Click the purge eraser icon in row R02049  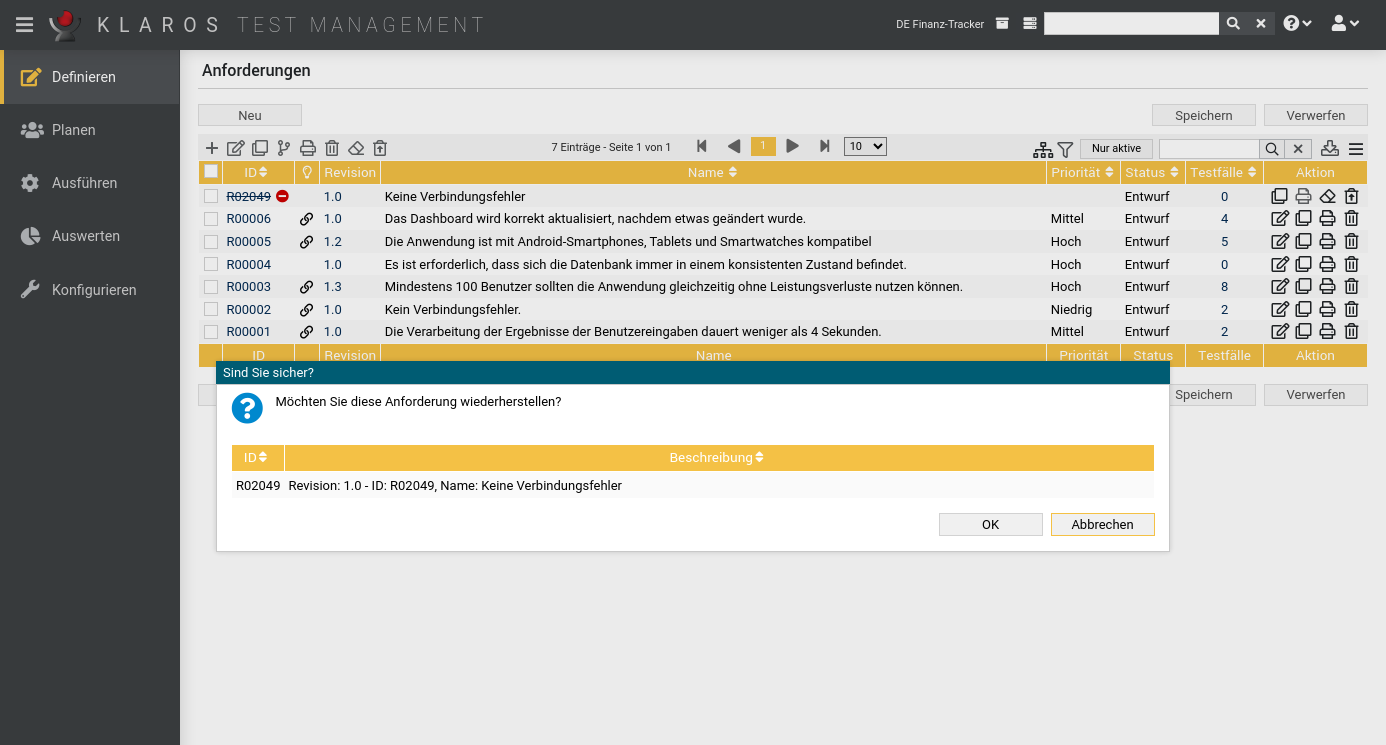pyautogui.click(x=1327, y=197)
